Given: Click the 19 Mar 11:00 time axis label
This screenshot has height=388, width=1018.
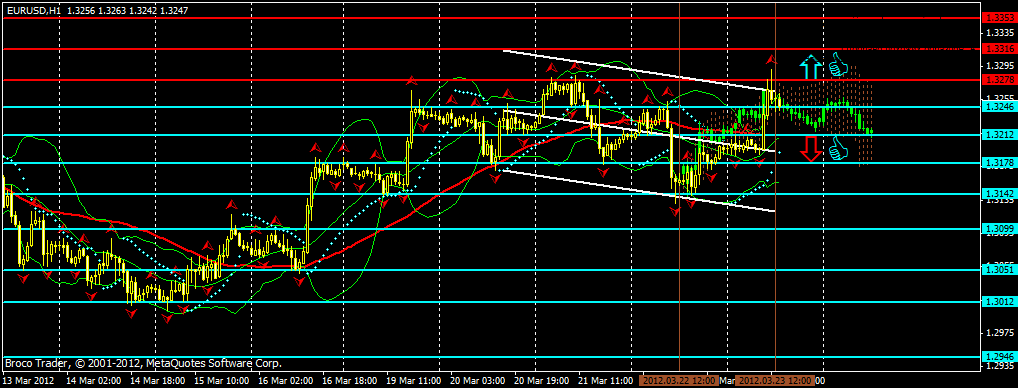Looking at the screenshot, I should click(x=414, y=380).
